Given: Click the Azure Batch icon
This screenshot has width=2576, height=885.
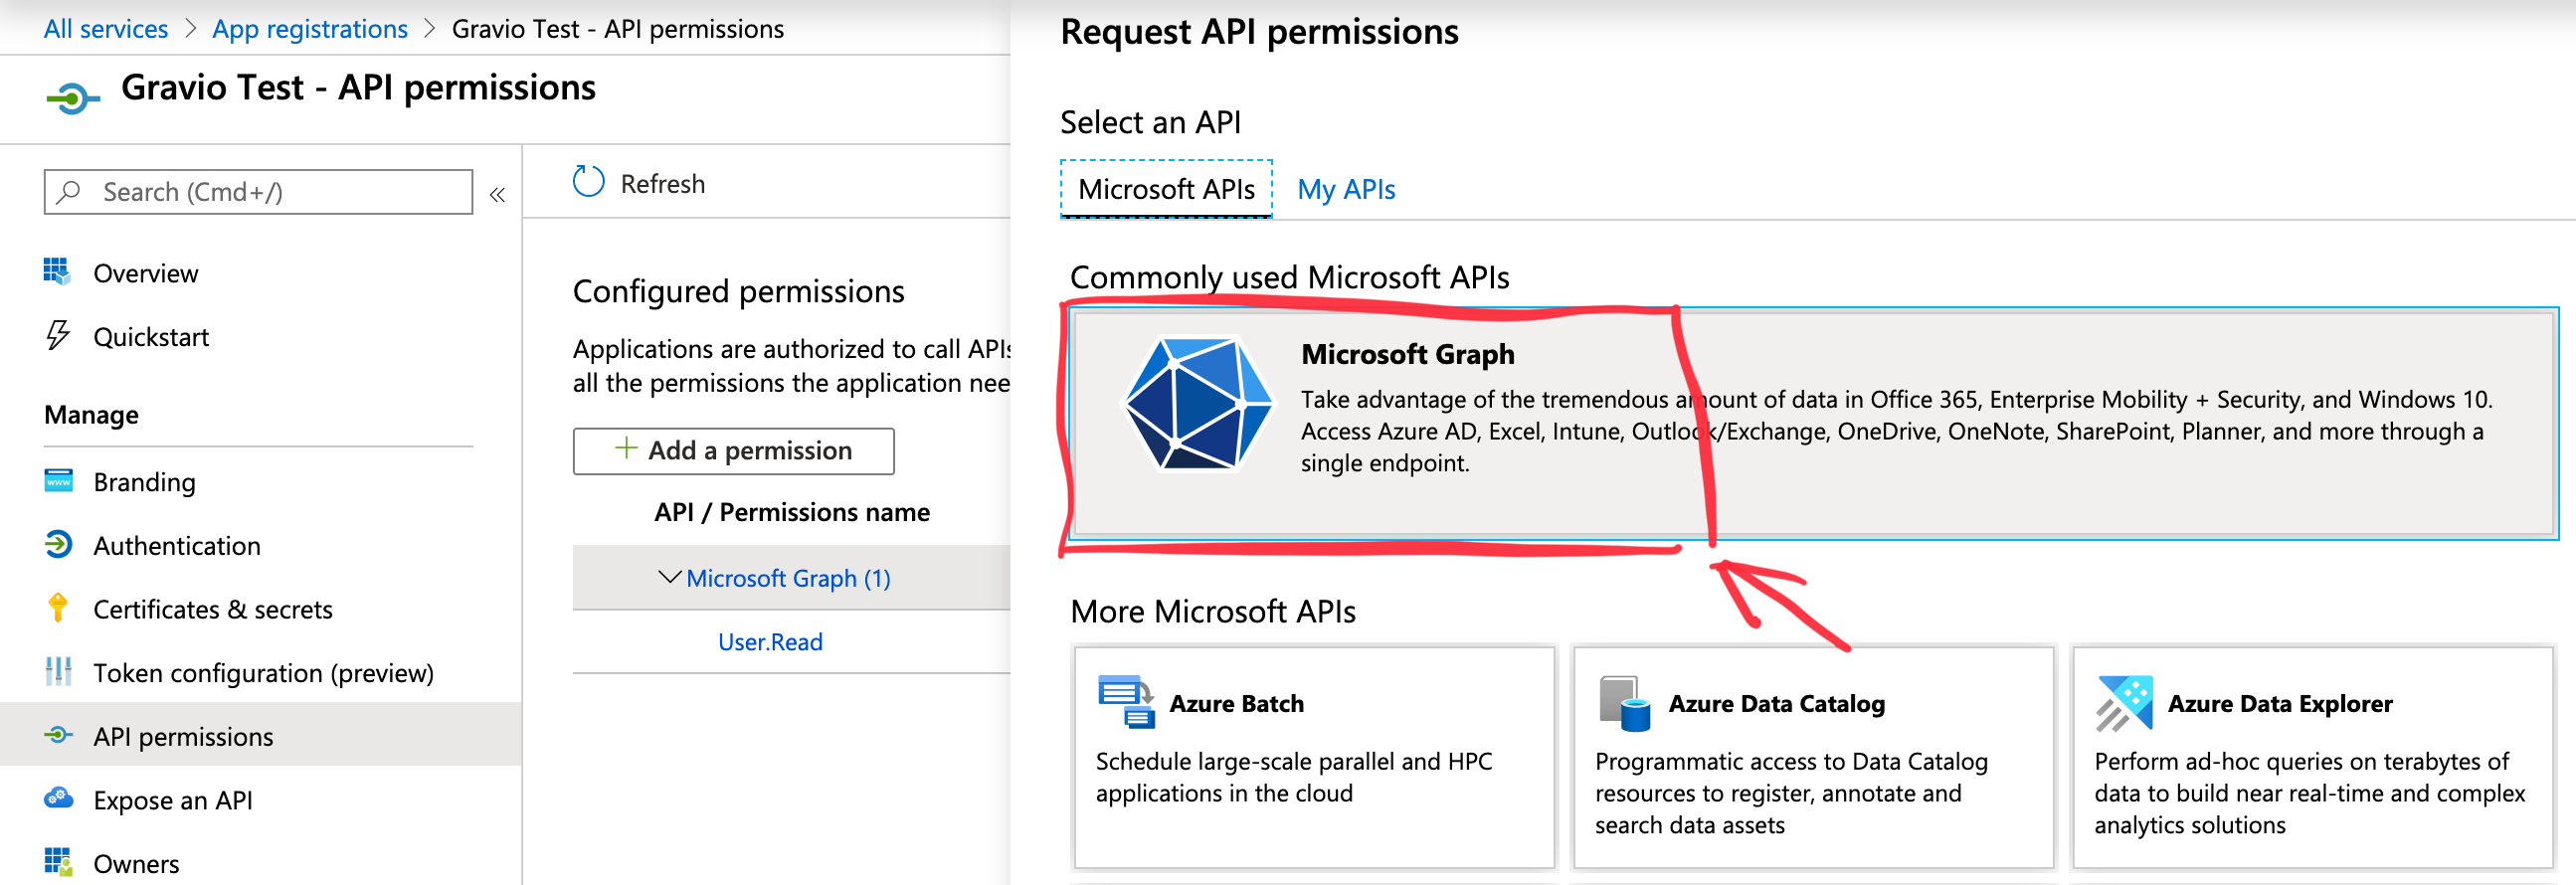Looking at the screenshot, I should pos(1126,702).
